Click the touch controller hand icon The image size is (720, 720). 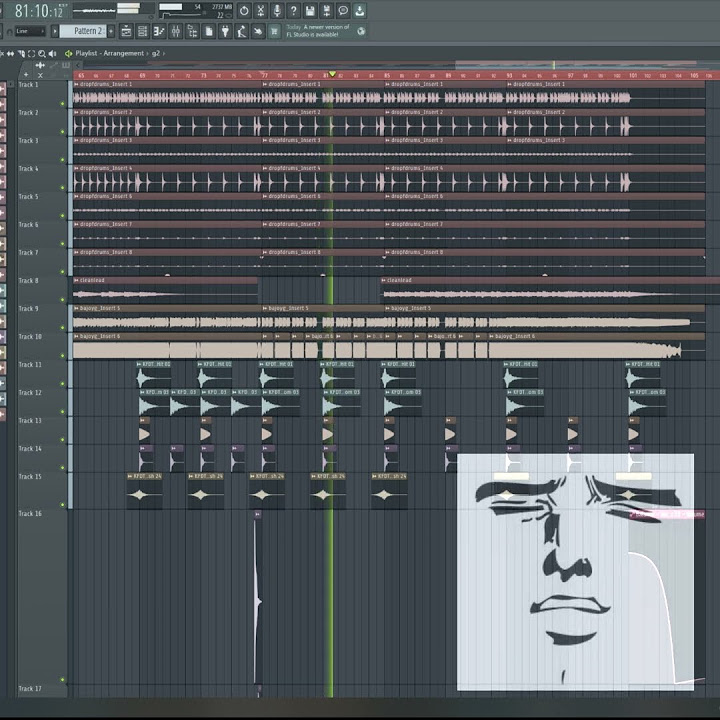(x=258, y=31)
